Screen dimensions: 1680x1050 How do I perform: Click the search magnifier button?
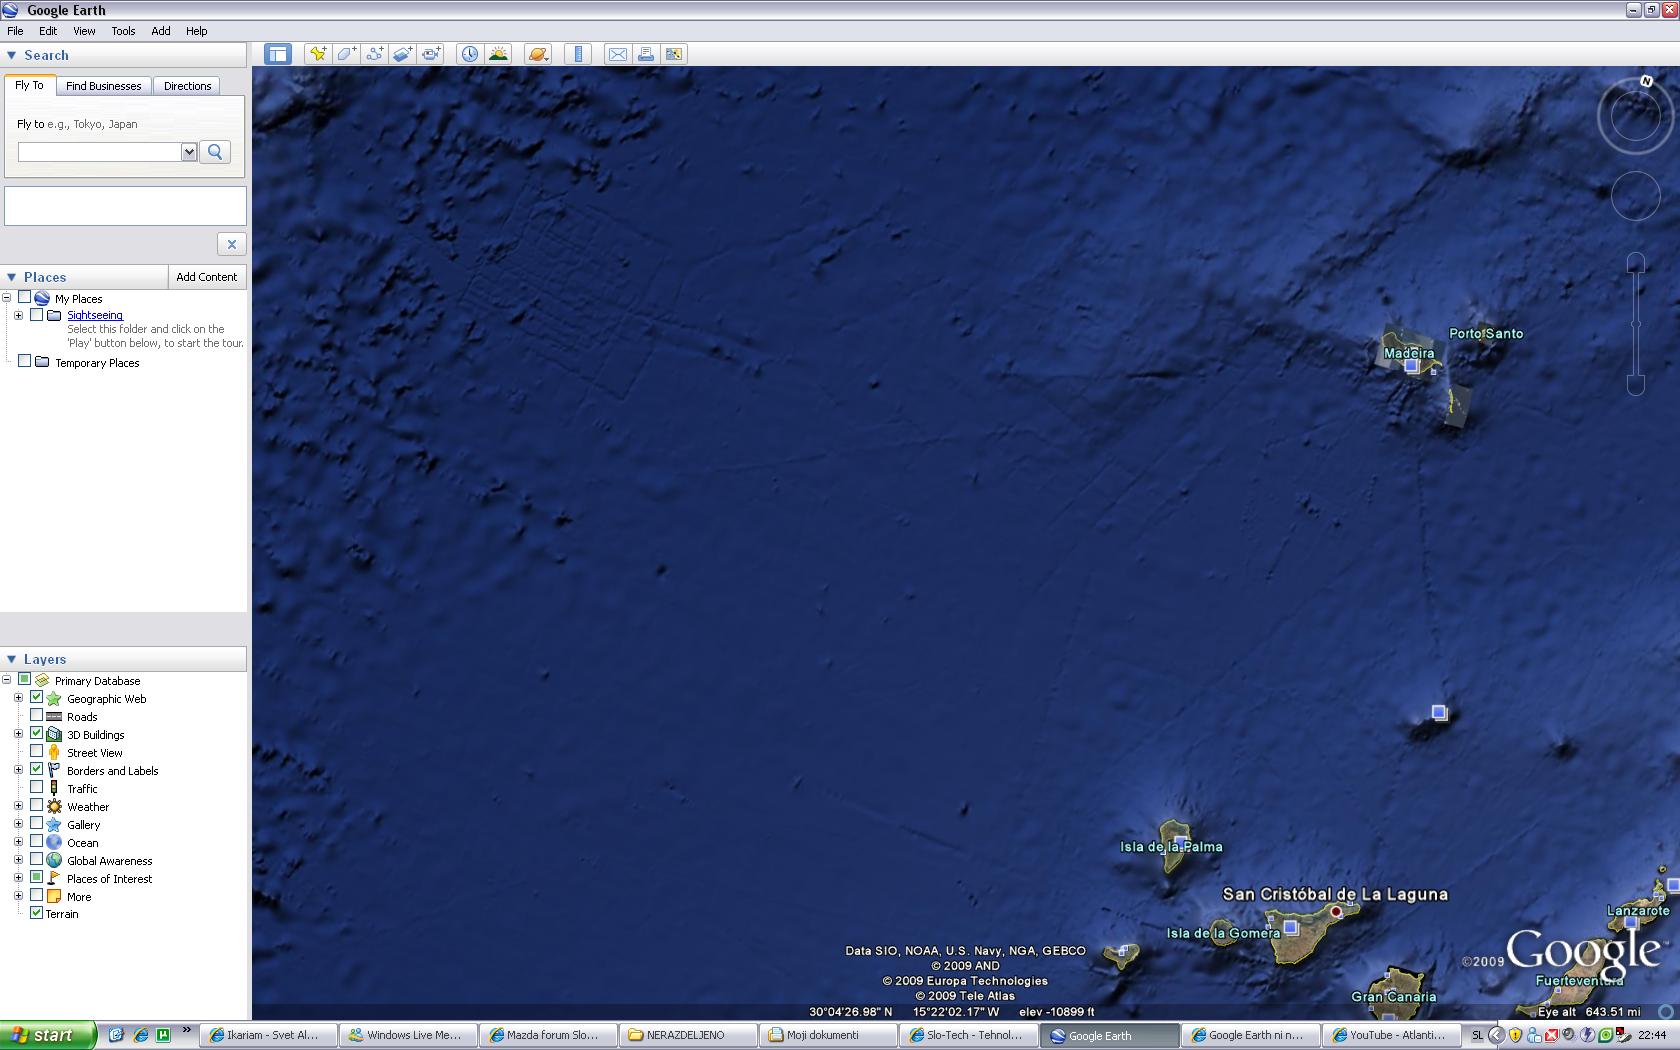pyautogui.click(x=215, y=152)
